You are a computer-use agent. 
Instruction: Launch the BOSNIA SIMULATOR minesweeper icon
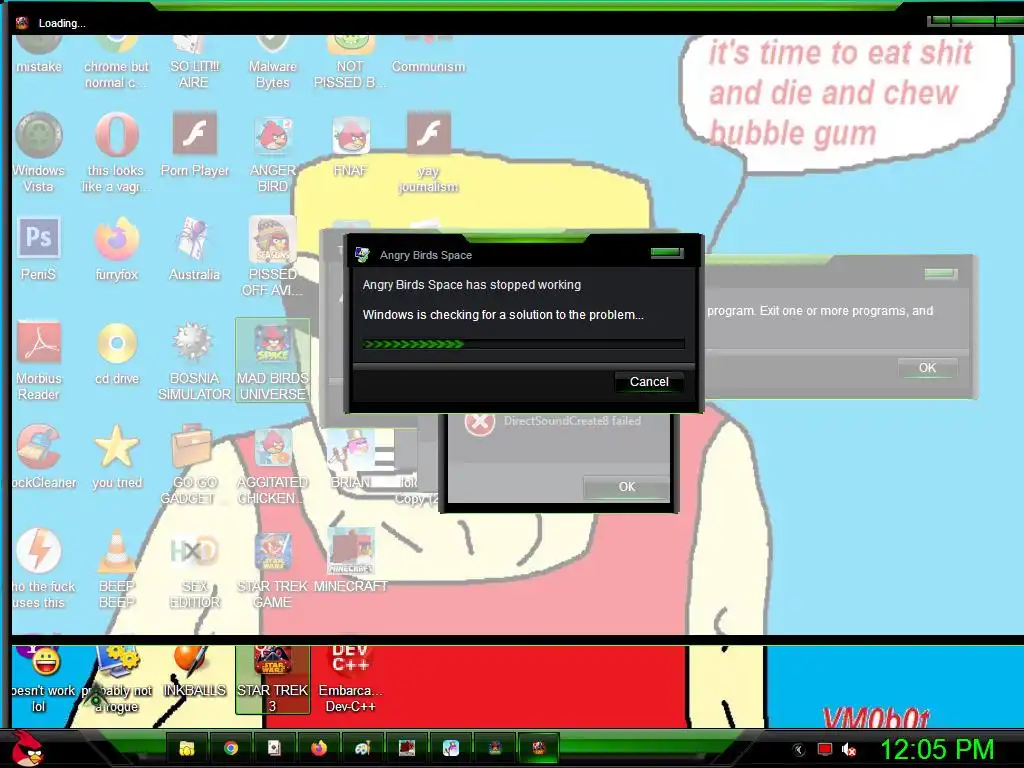pyautogui.click(x=195, y=360)
